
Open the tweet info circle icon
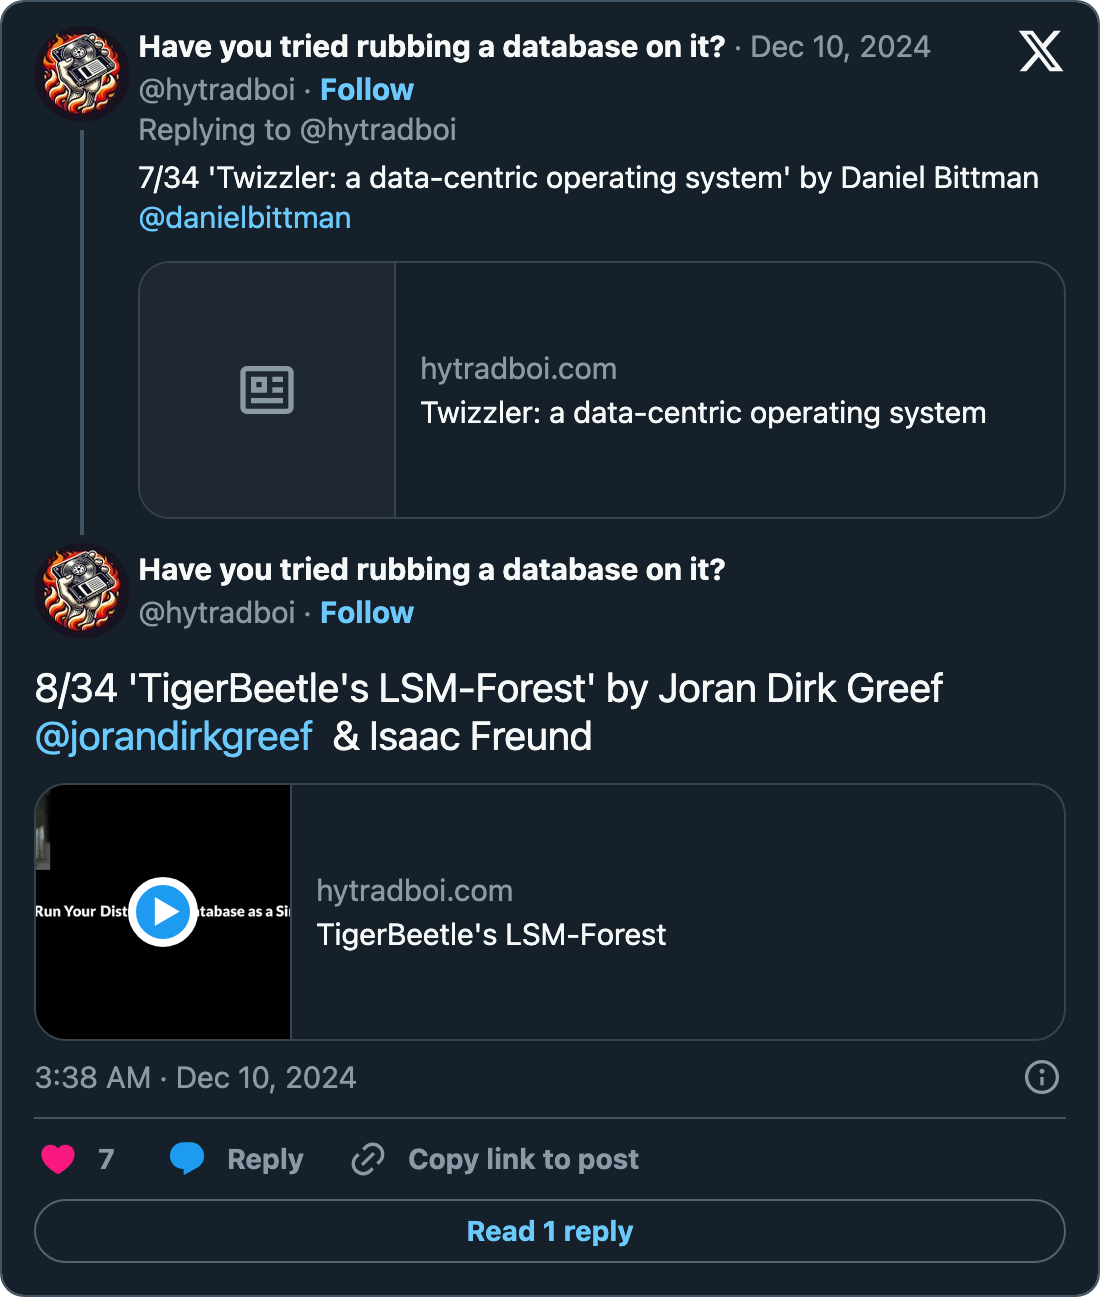click(x=1041, y=1077)
